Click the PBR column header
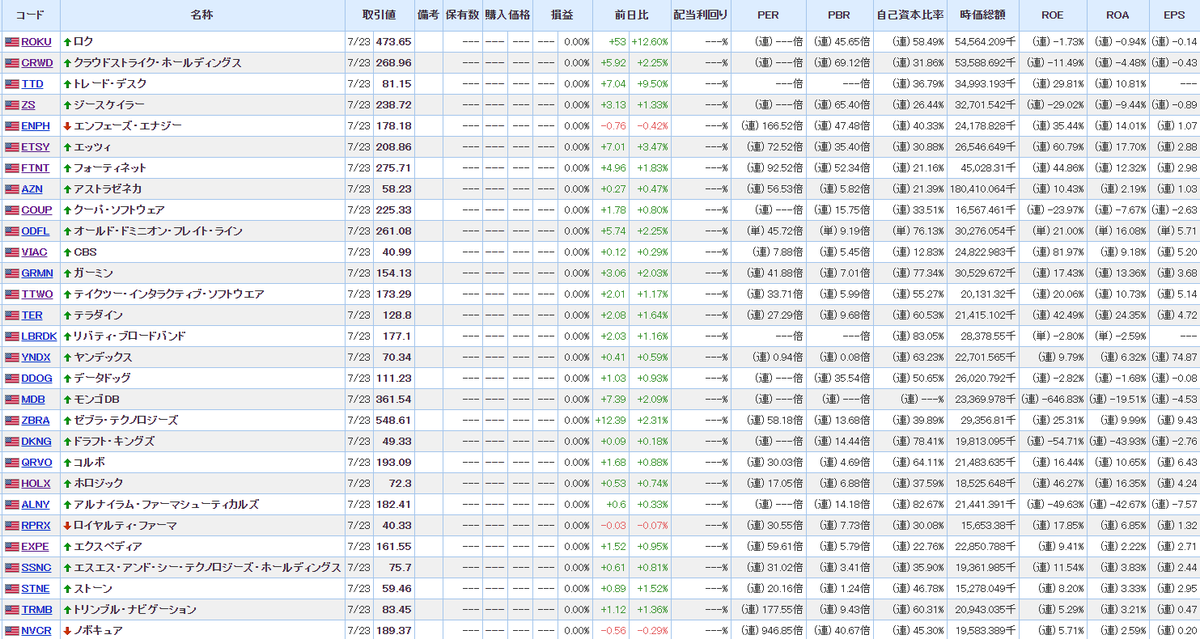This screenshot has height=639, width=1200. pos(839,16)
